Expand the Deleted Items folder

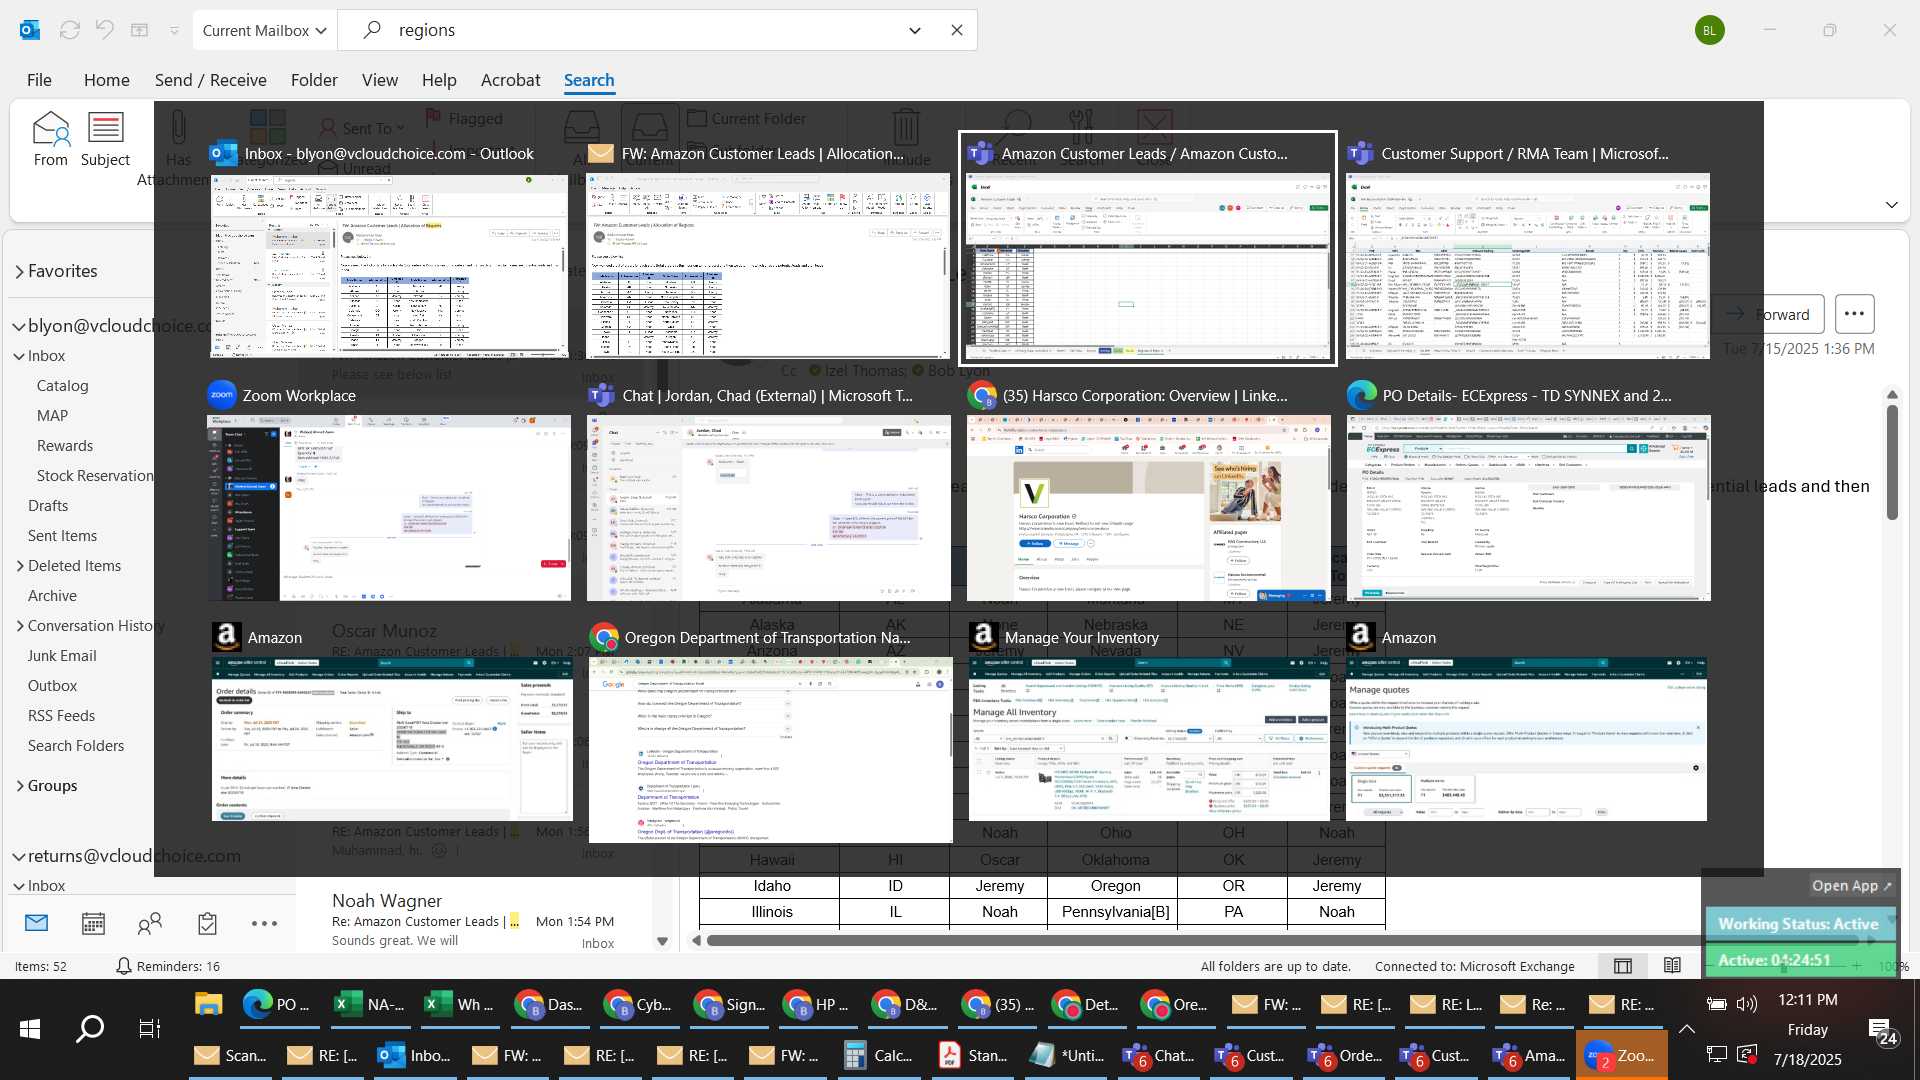tap(20, 566)
